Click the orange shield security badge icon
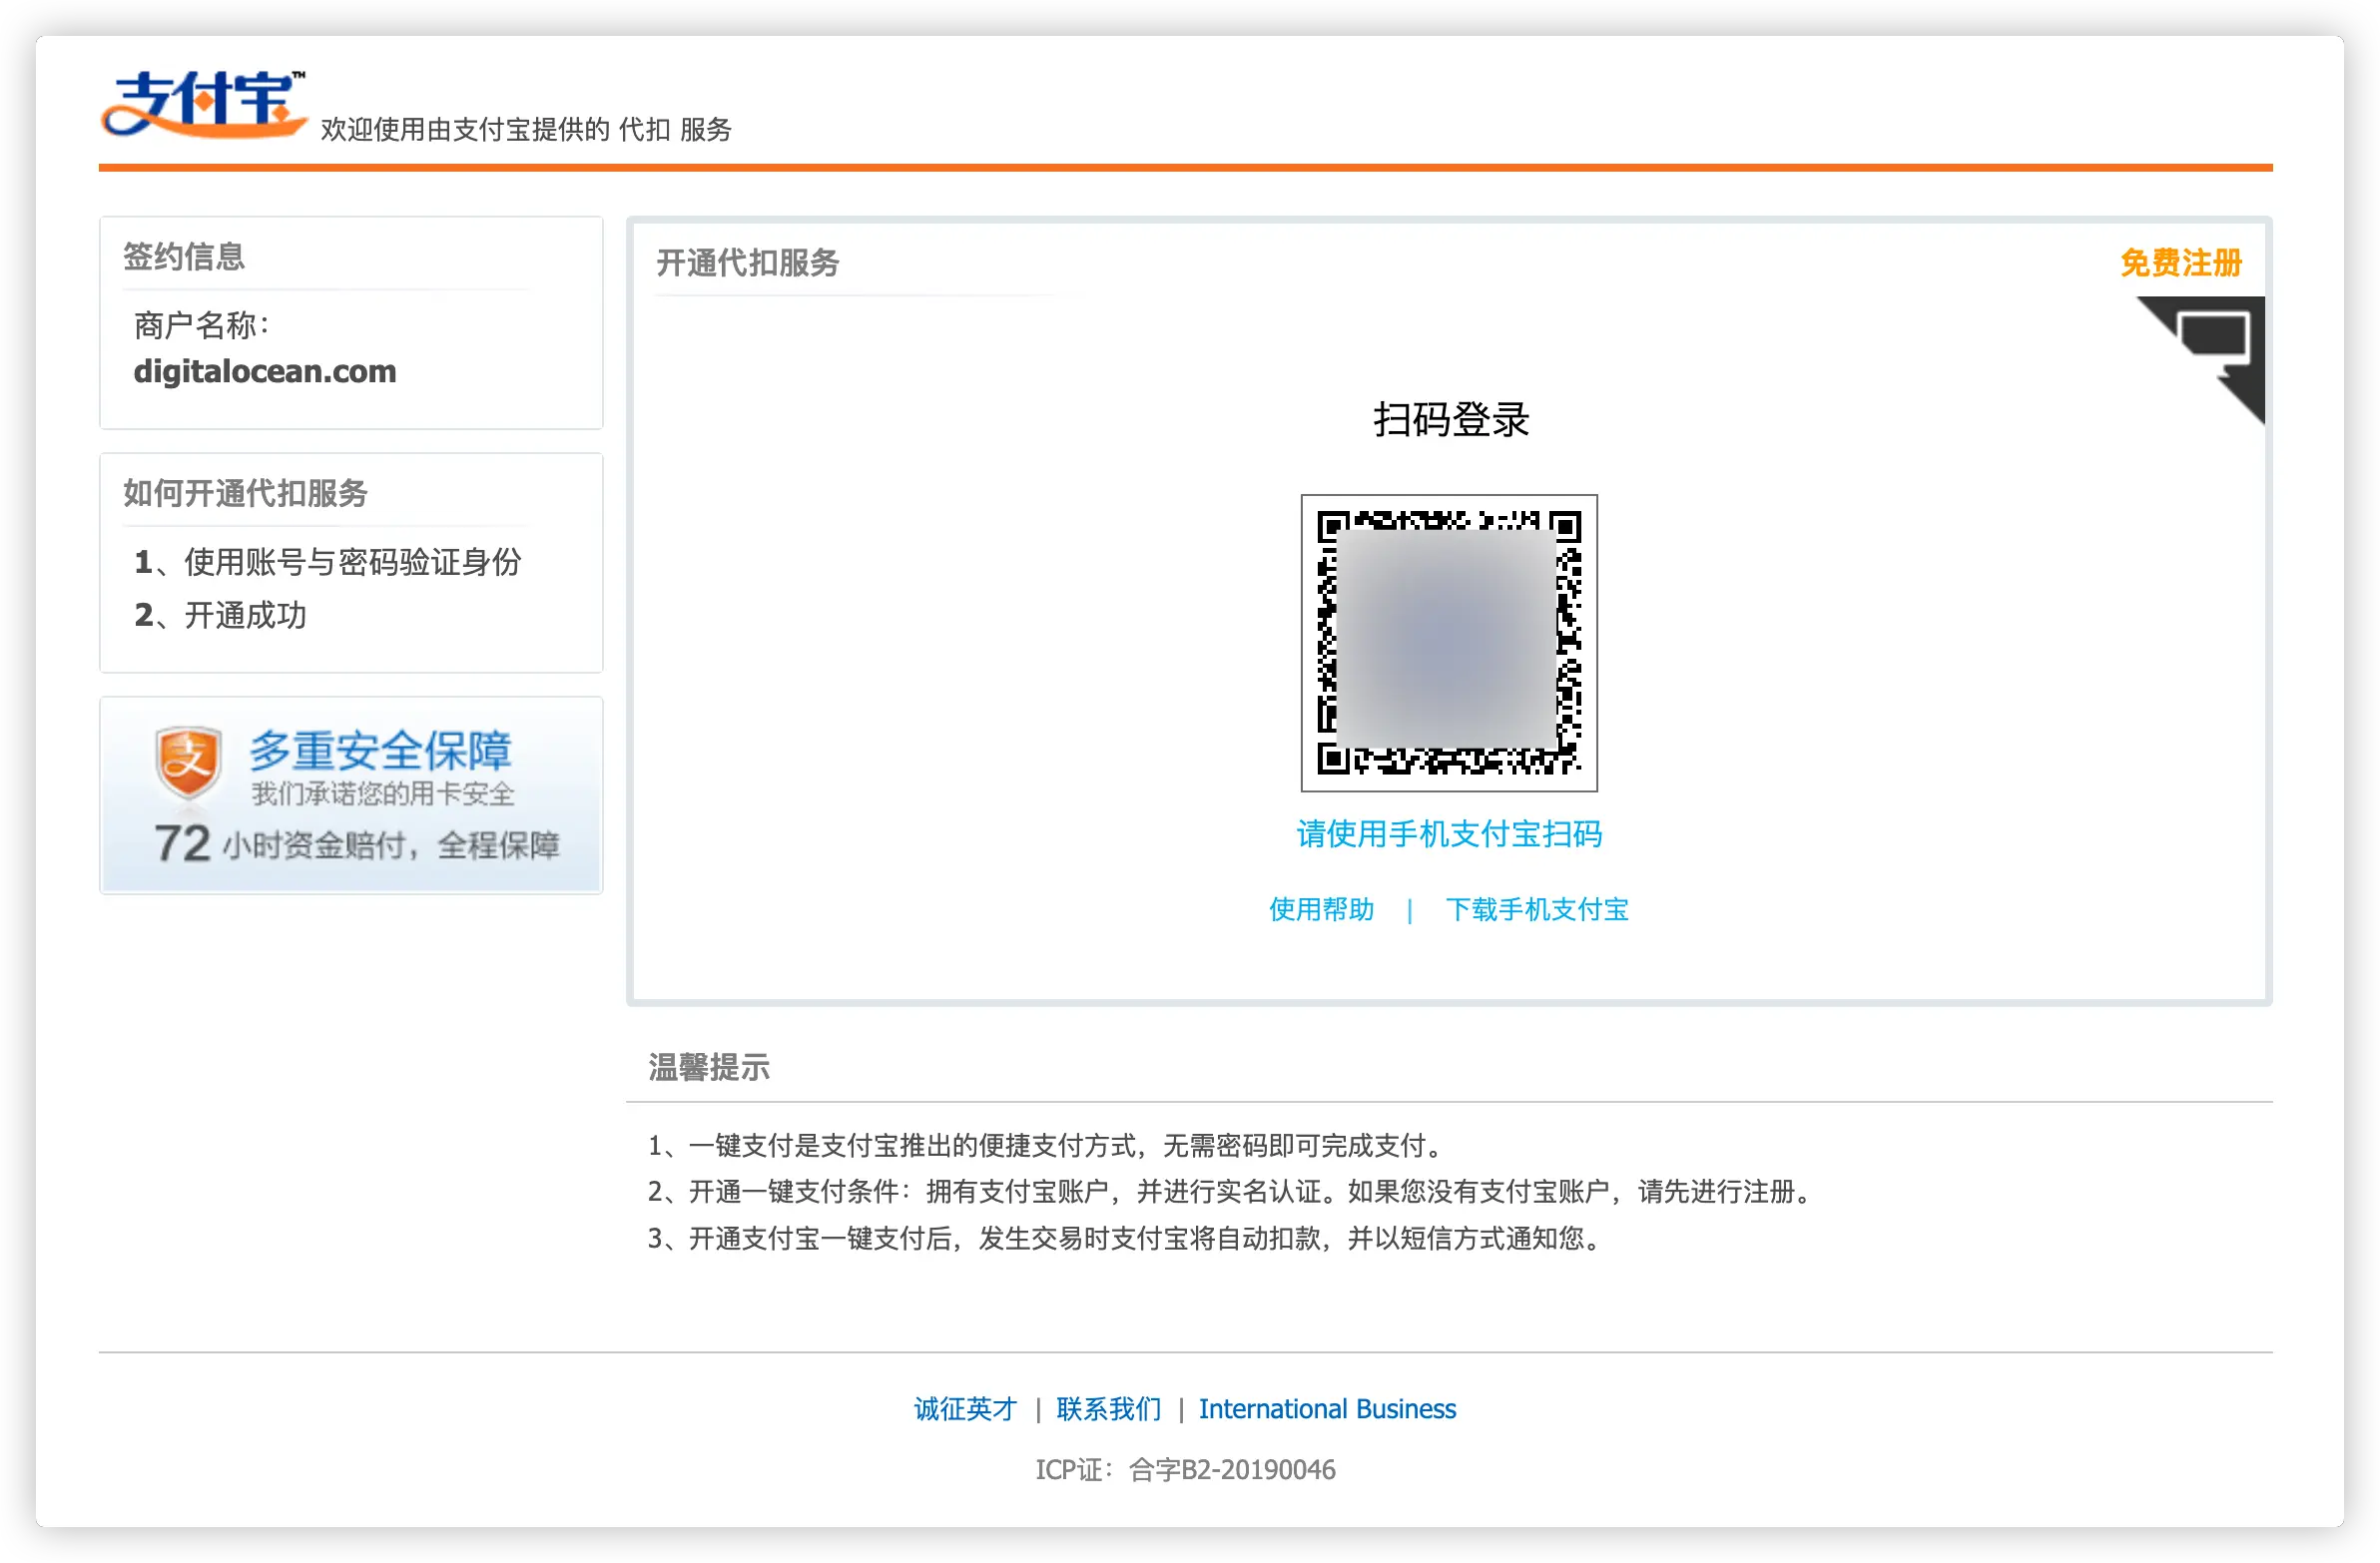This screenshot has height=1563, width=2380. [x=187, y=762]
